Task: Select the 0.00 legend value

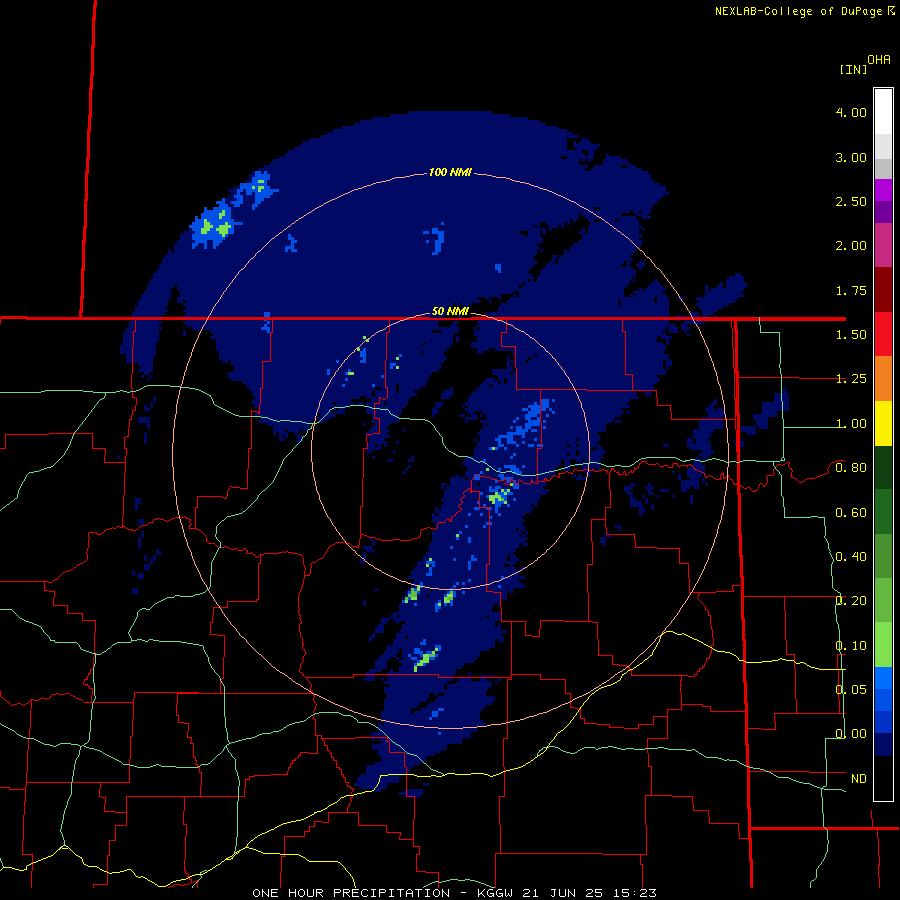Action: [x=851, y=734]
